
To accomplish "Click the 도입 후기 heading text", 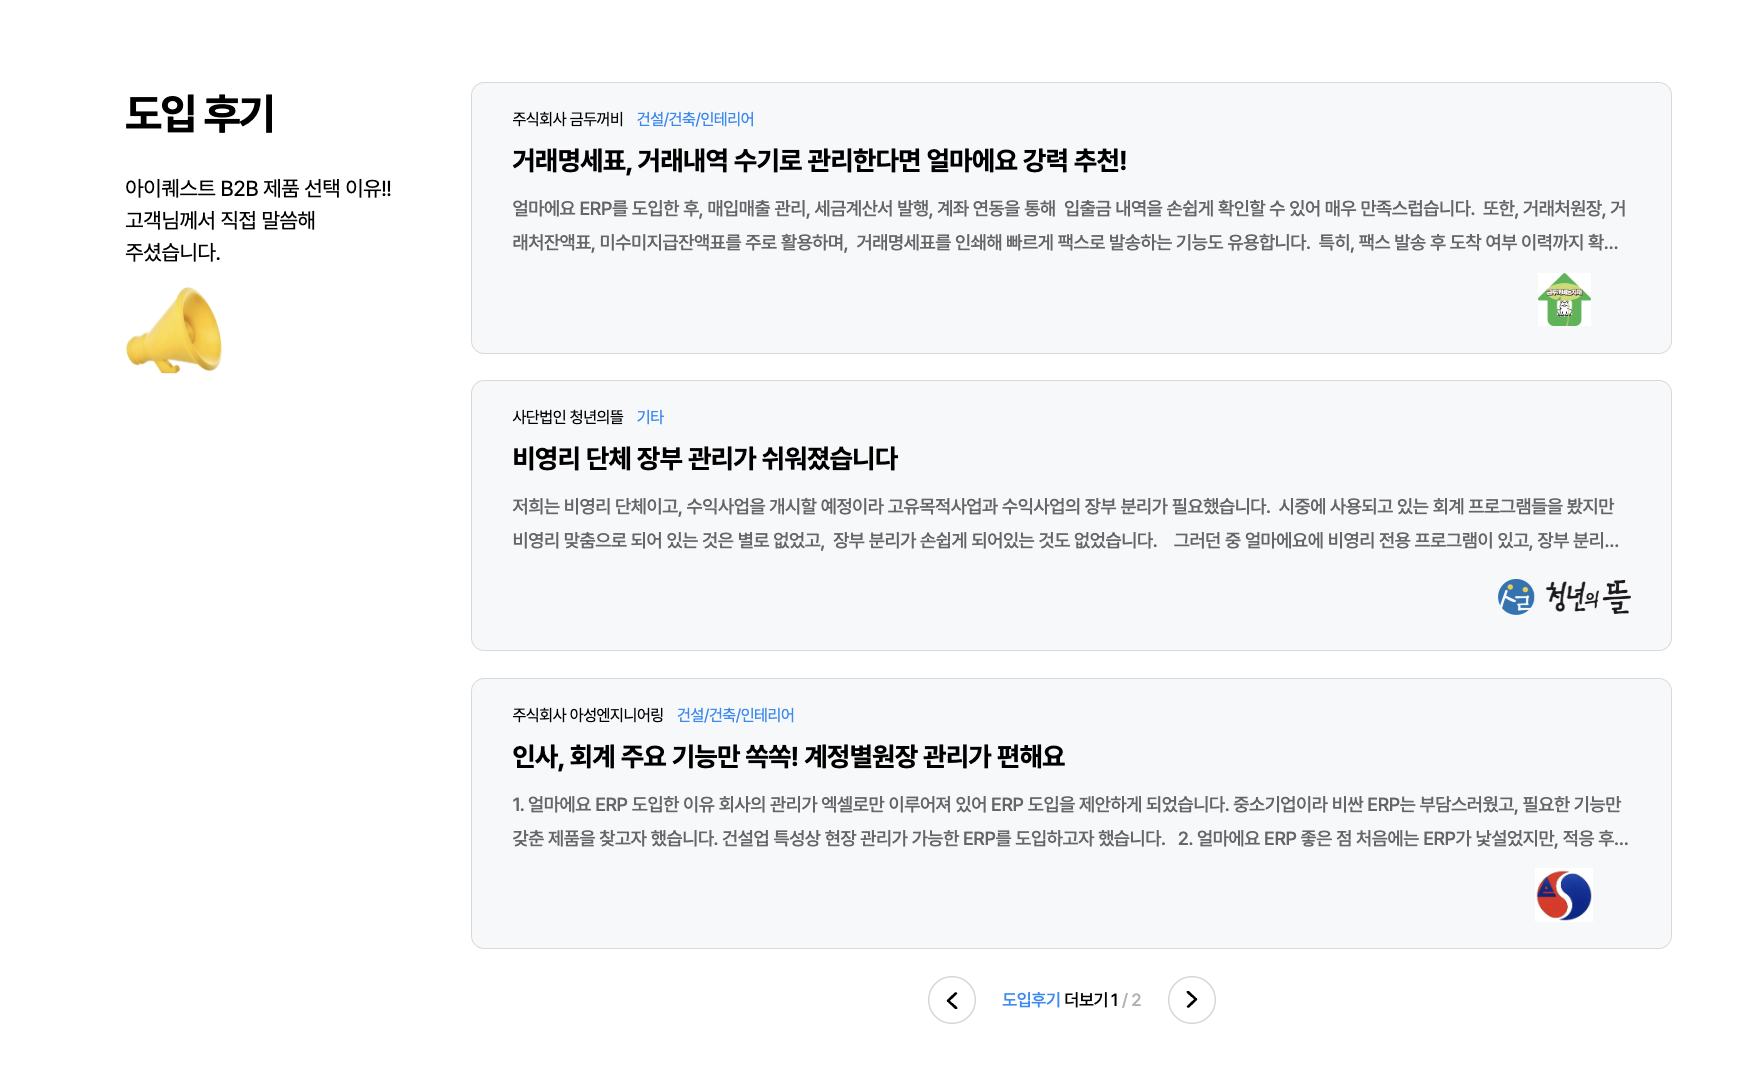I will point(200,114).
